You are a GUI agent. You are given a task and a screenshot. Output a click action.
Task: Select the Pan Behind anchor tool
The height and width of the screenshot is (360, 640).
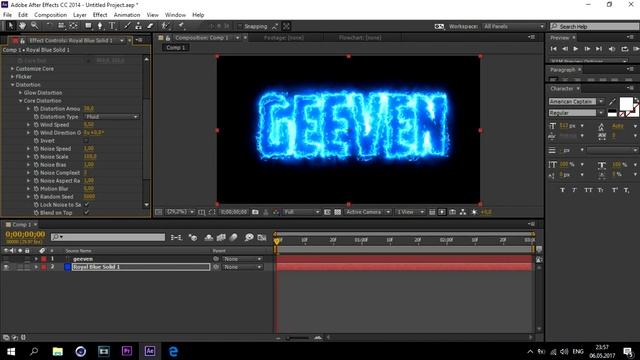point(74,26)
